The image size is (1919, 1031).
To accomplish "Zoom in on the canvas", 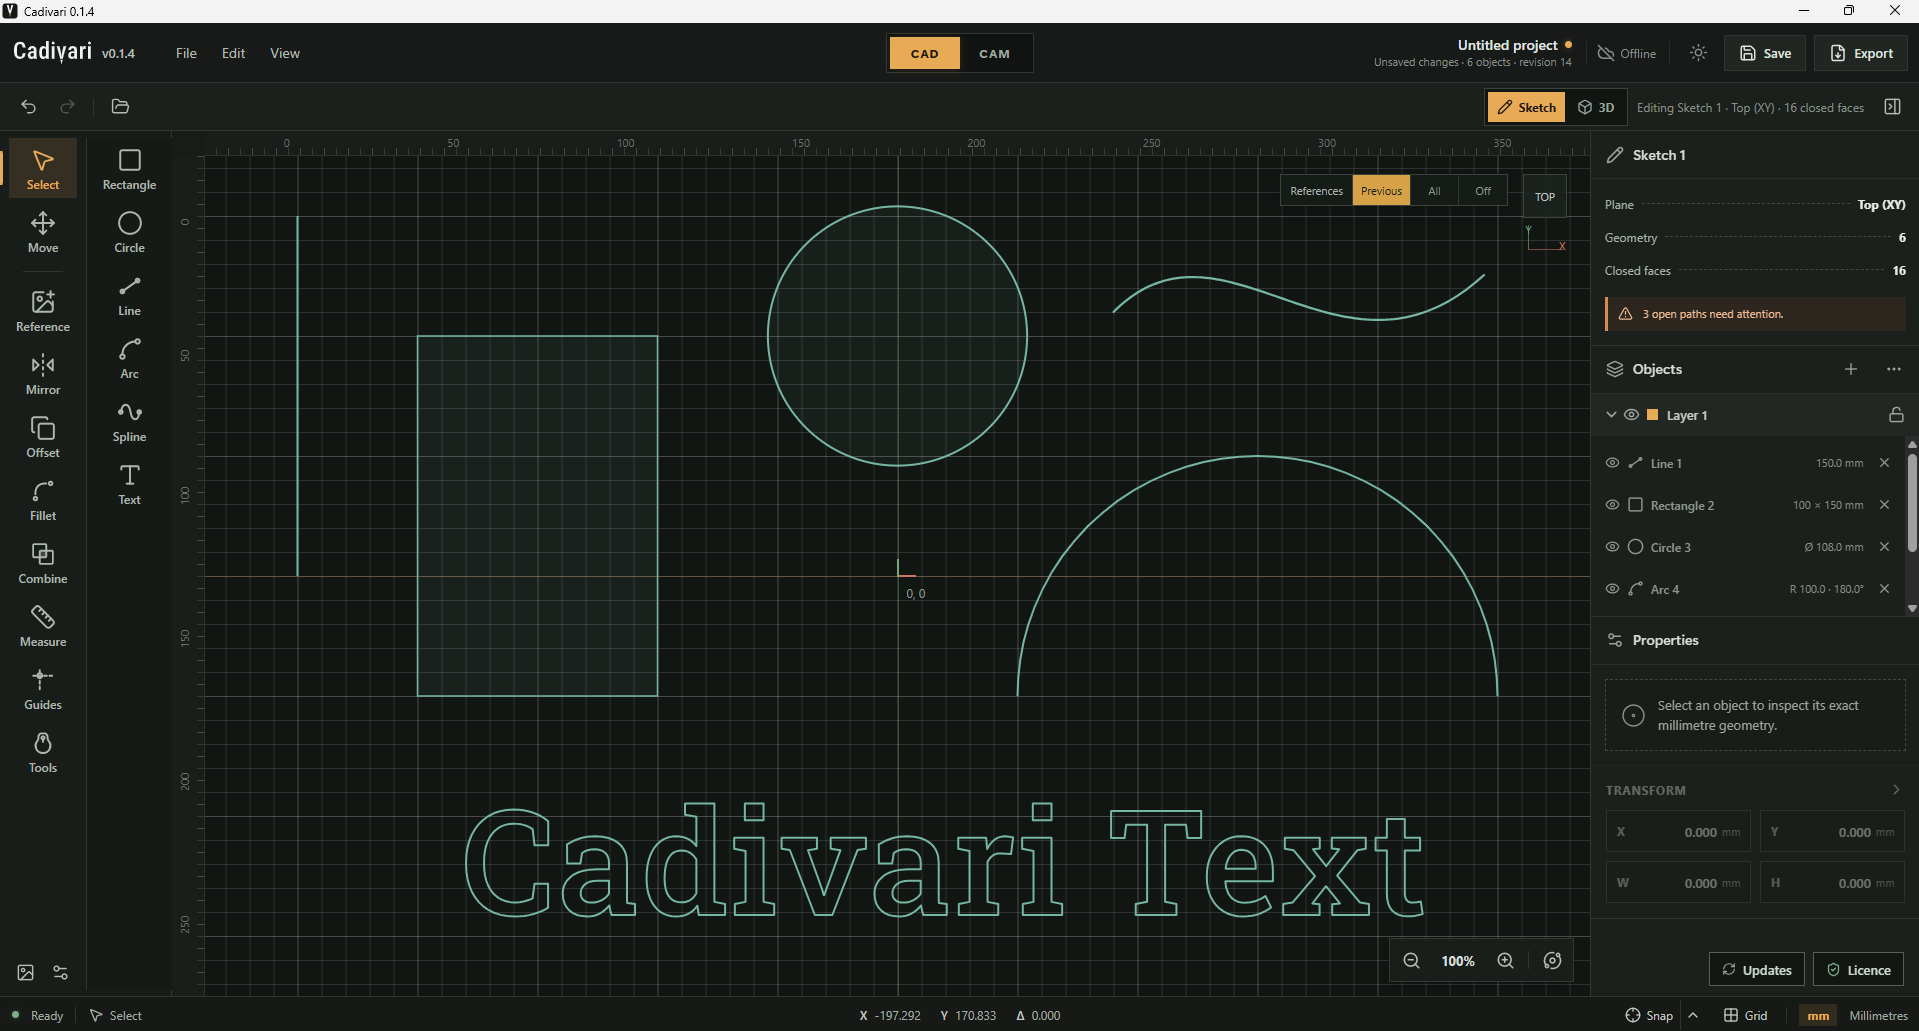I will click(x=1505, y=960).
